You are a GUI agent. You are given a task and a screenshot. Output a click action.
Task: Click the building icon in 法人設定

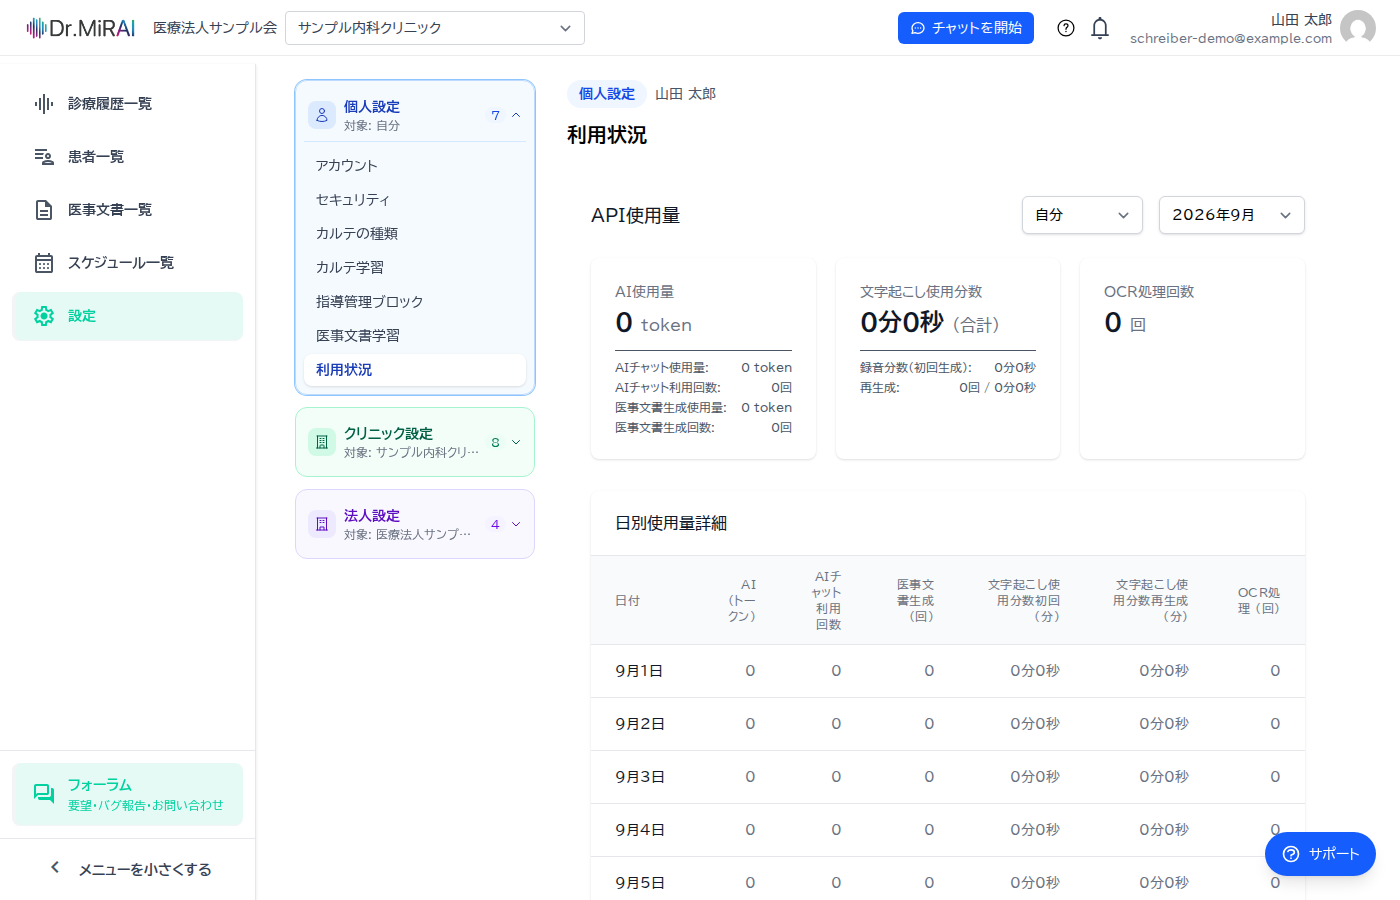tap(322, 524)
